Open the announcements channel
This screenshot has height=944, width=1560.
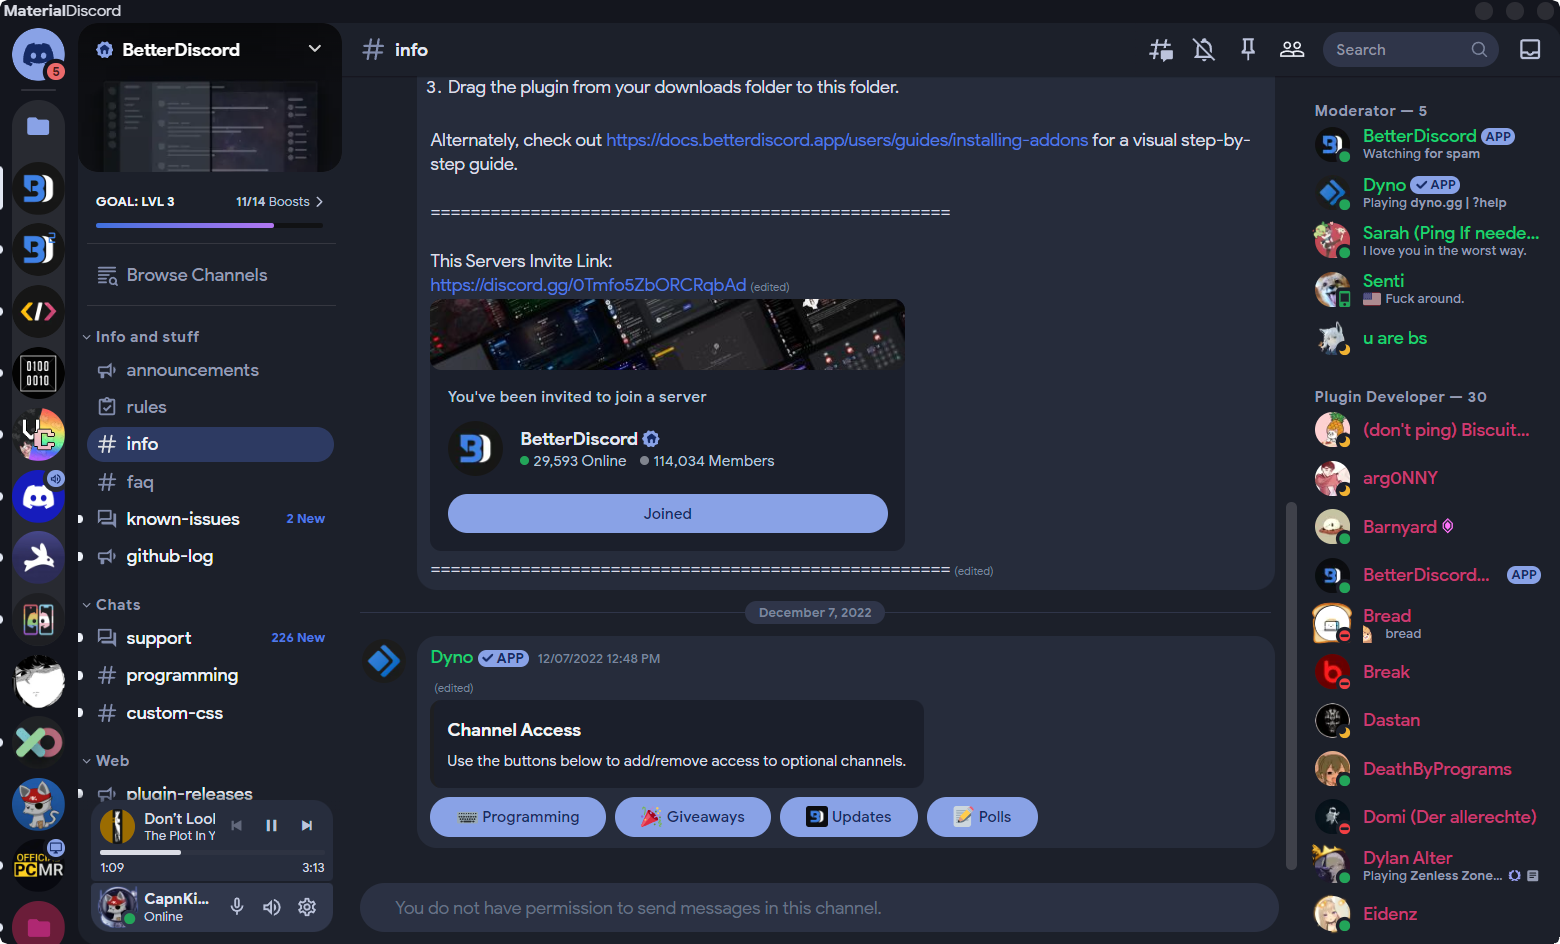pos(210,370)
